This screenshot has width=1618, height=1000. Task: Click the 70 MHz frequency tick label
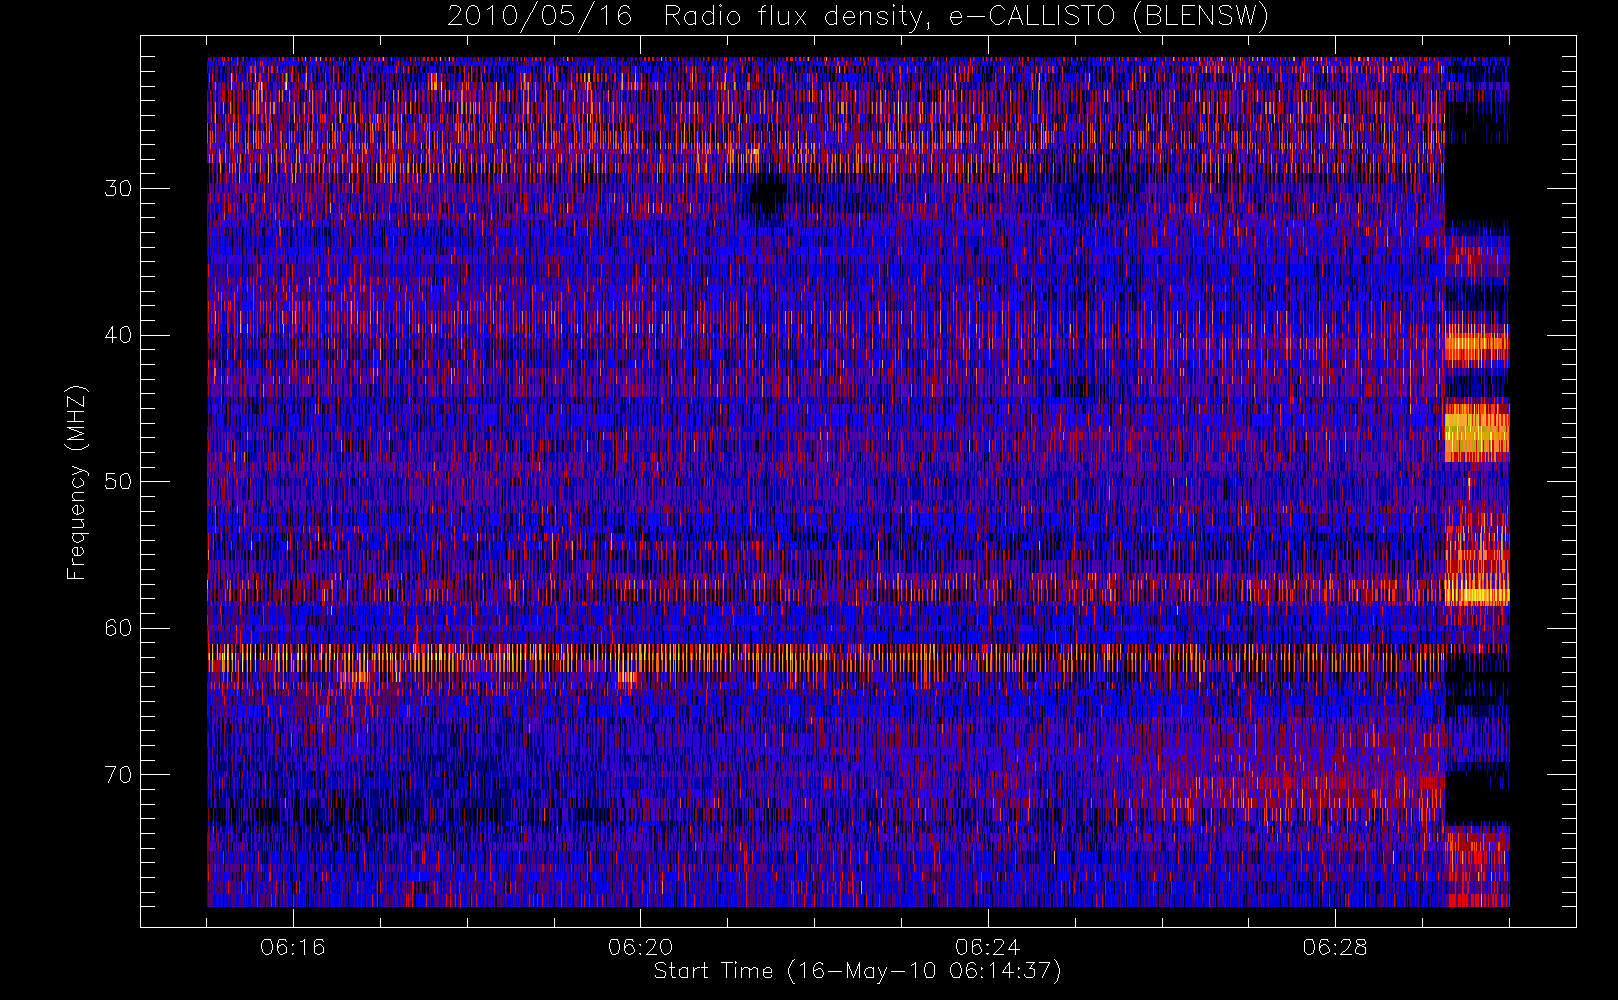pyautogui.click(x=118, y=774)
